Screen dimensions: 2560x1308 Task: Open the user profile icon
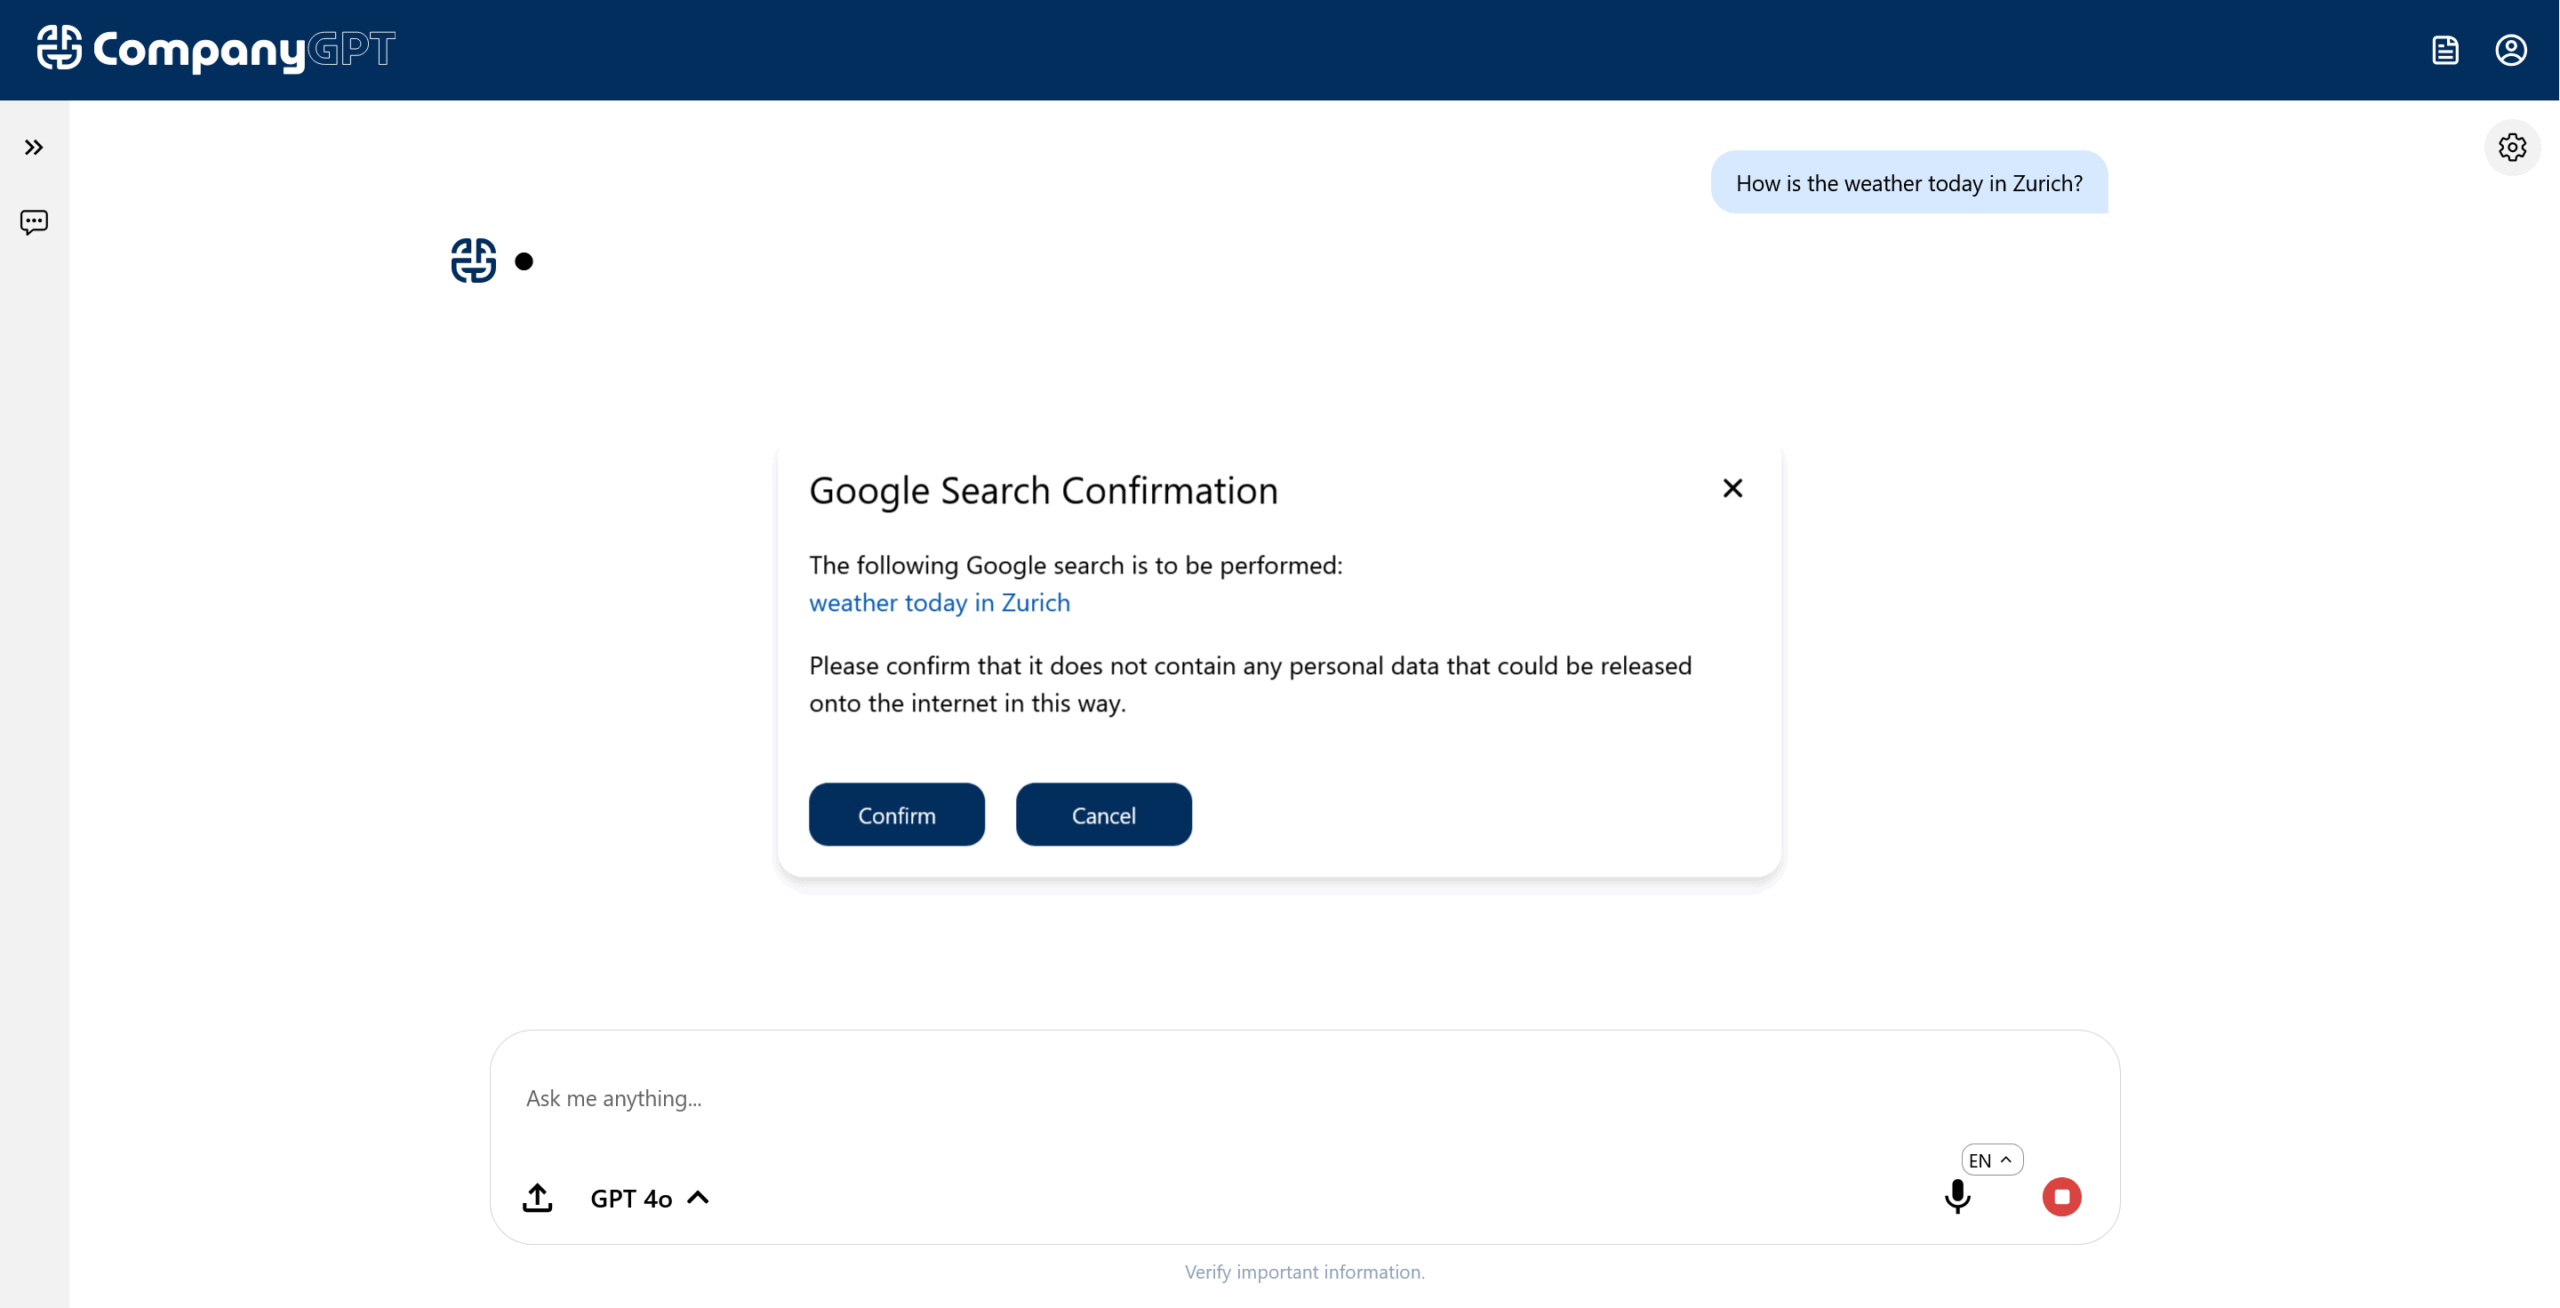point(2511,50)
